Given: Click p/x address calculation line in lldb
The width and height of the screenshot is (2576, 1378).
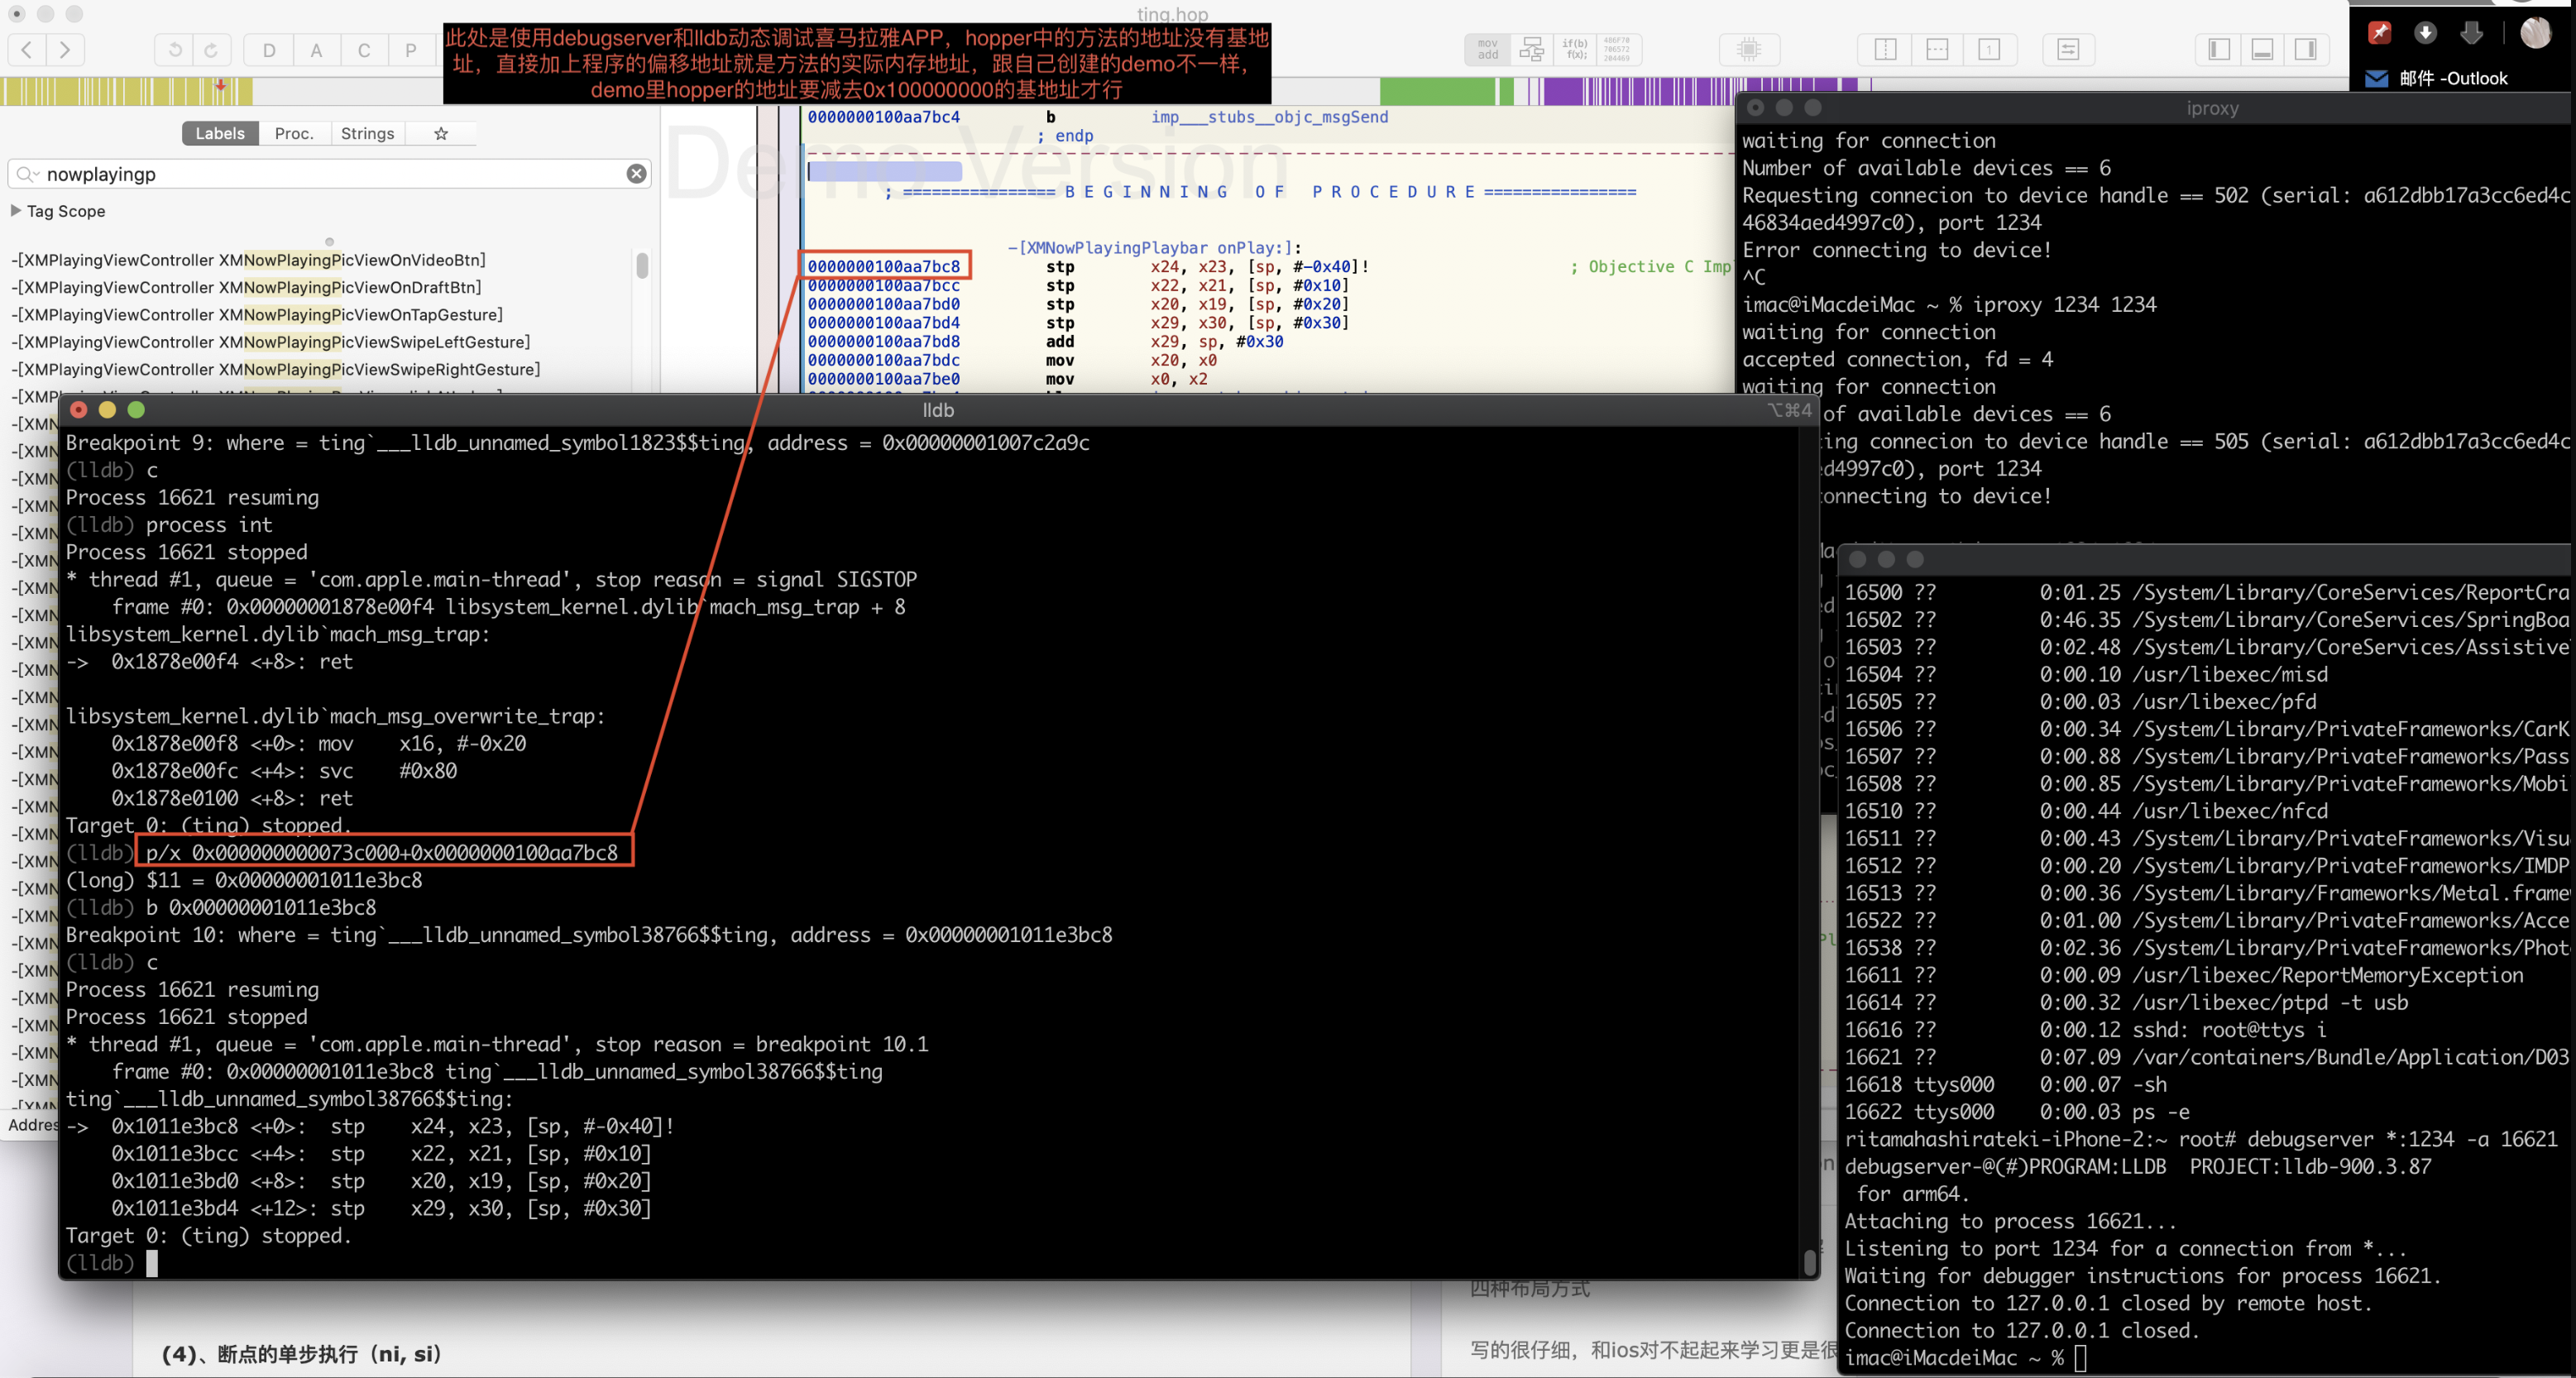Looking at the screenshot, I should click(382, 853).
